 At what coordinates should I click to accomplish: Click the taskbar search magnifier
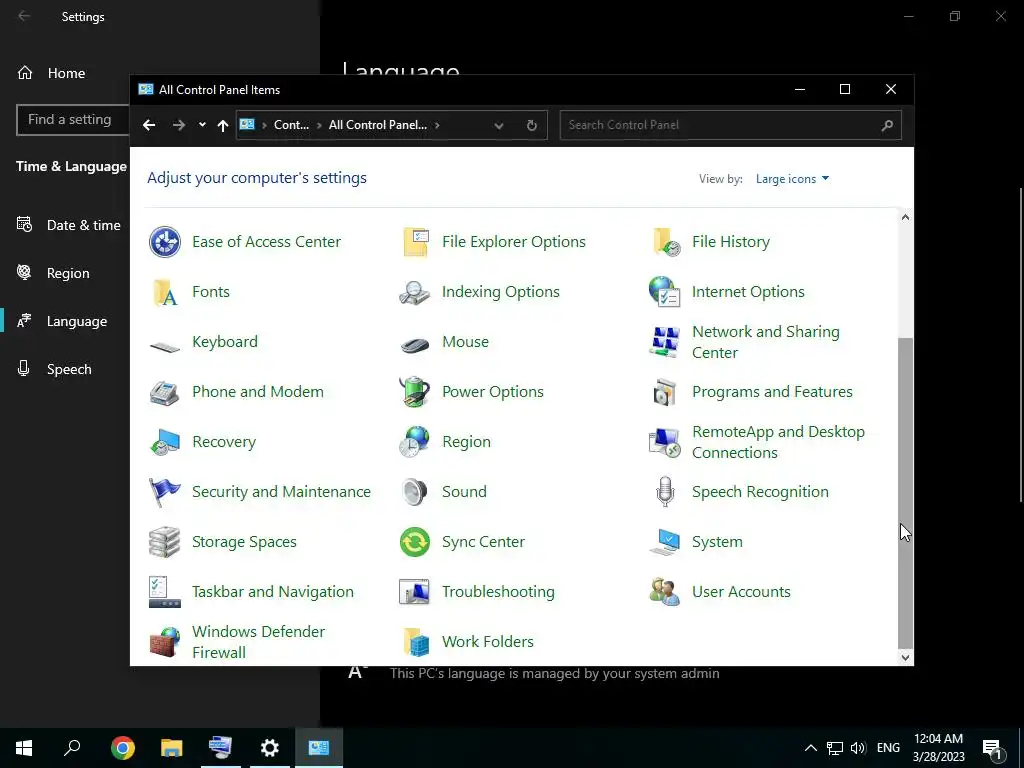pos(72,748)
